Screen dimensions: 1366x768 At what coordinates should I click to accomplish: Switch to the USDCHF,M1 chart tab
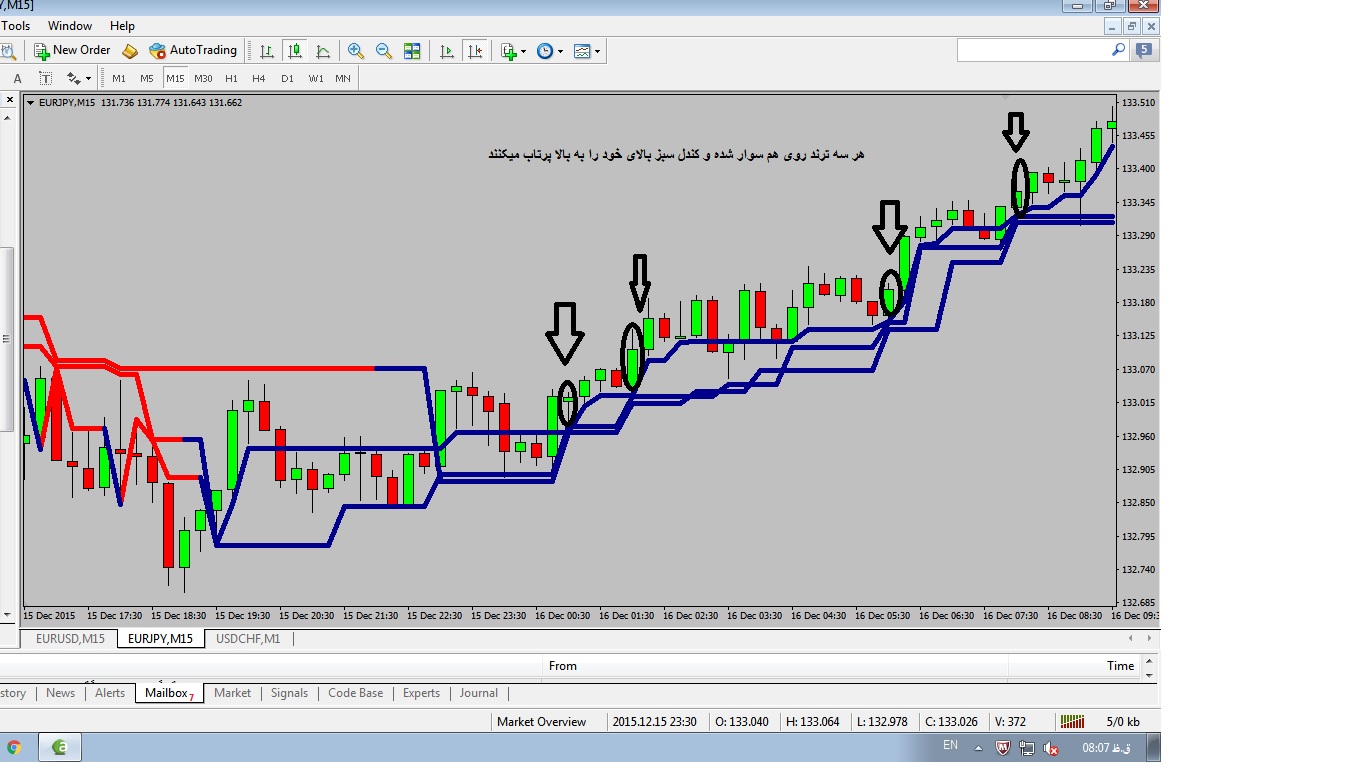click(x=248, y=638)
